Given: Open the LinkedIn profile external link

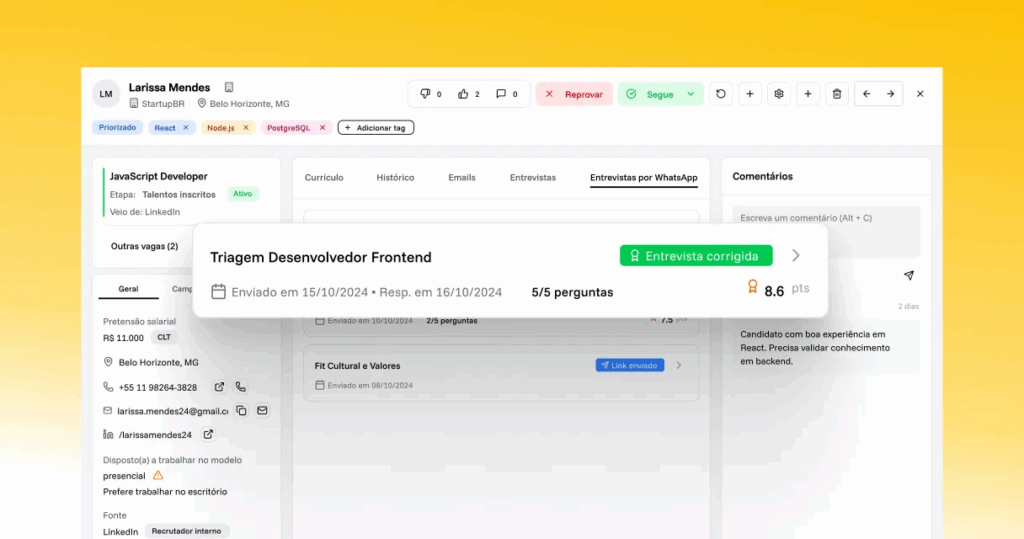Looking at the screenshot, I should pos(208,435).
